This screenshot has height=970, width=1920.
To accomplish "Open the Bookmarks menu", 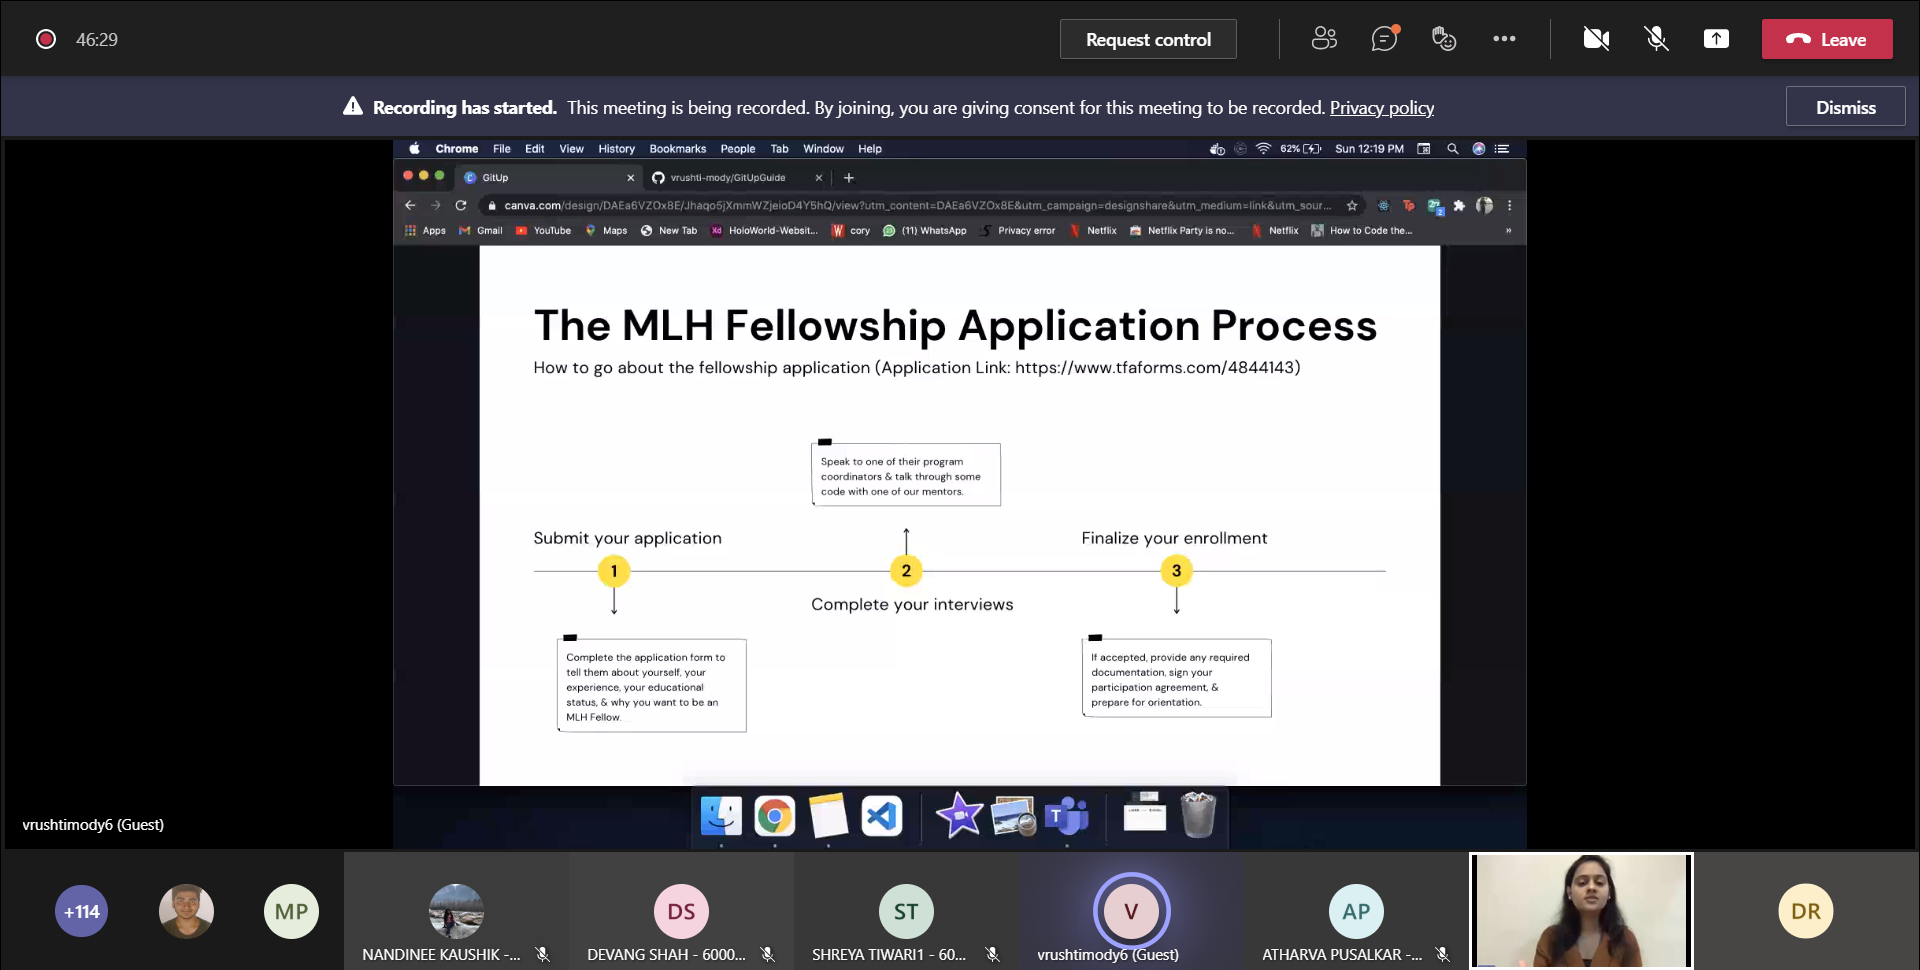I will click(678, 148).
